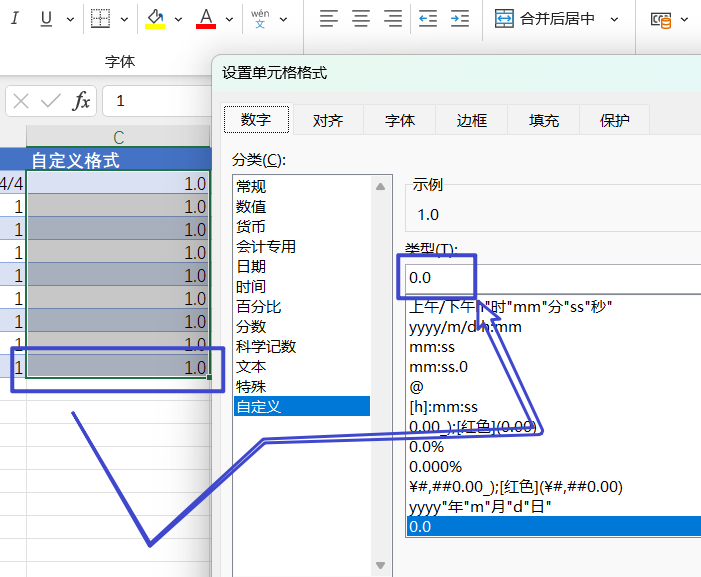Align text to the right
The width and height of the screenshot is (701, 577).
click(x=393, y=19)
